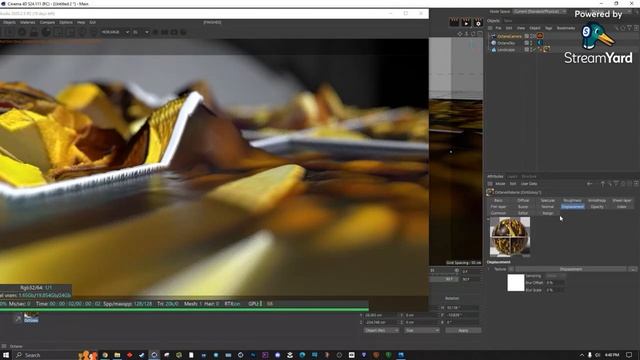Open Objects menu in Live Viewer
This screenshot has height=360, width=640.
click(x=9, y=22)
